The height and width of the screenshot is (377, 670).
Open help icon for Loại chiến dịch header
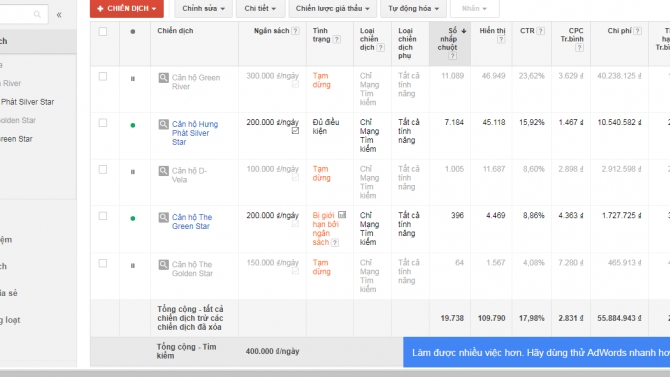380,47
